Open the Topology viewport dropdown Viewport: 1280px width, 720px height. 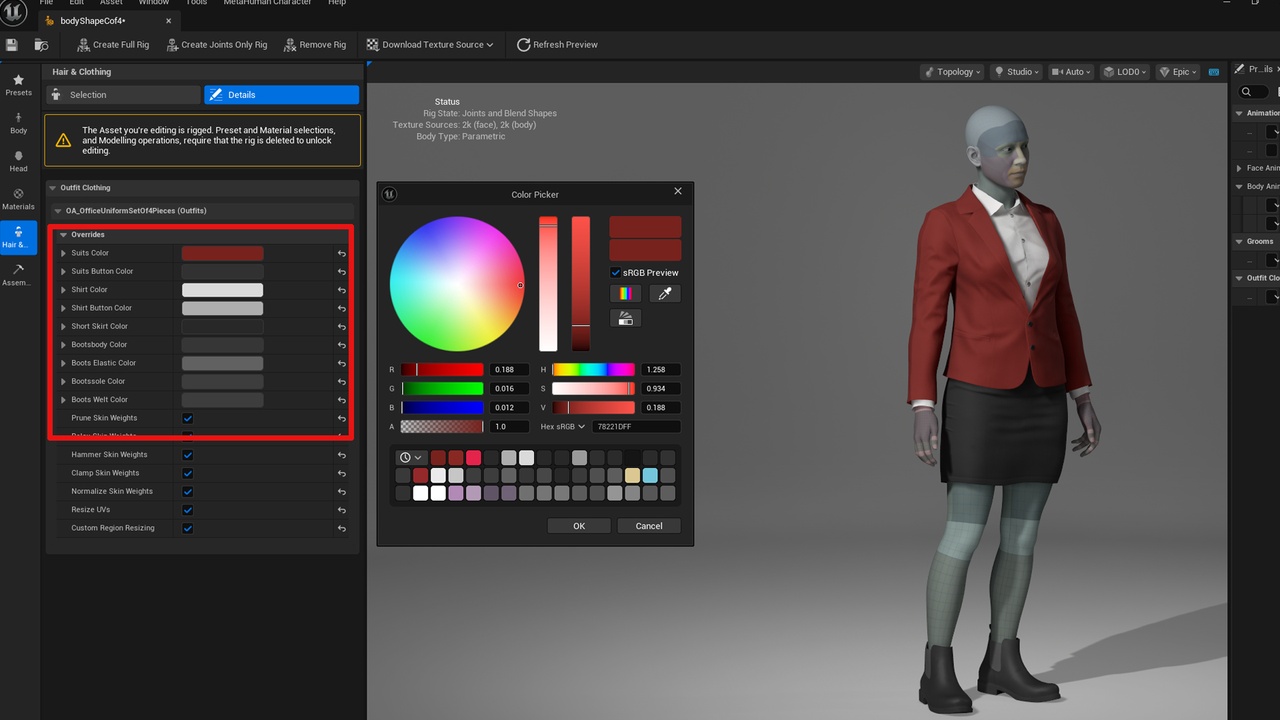(x=954, y=72)
